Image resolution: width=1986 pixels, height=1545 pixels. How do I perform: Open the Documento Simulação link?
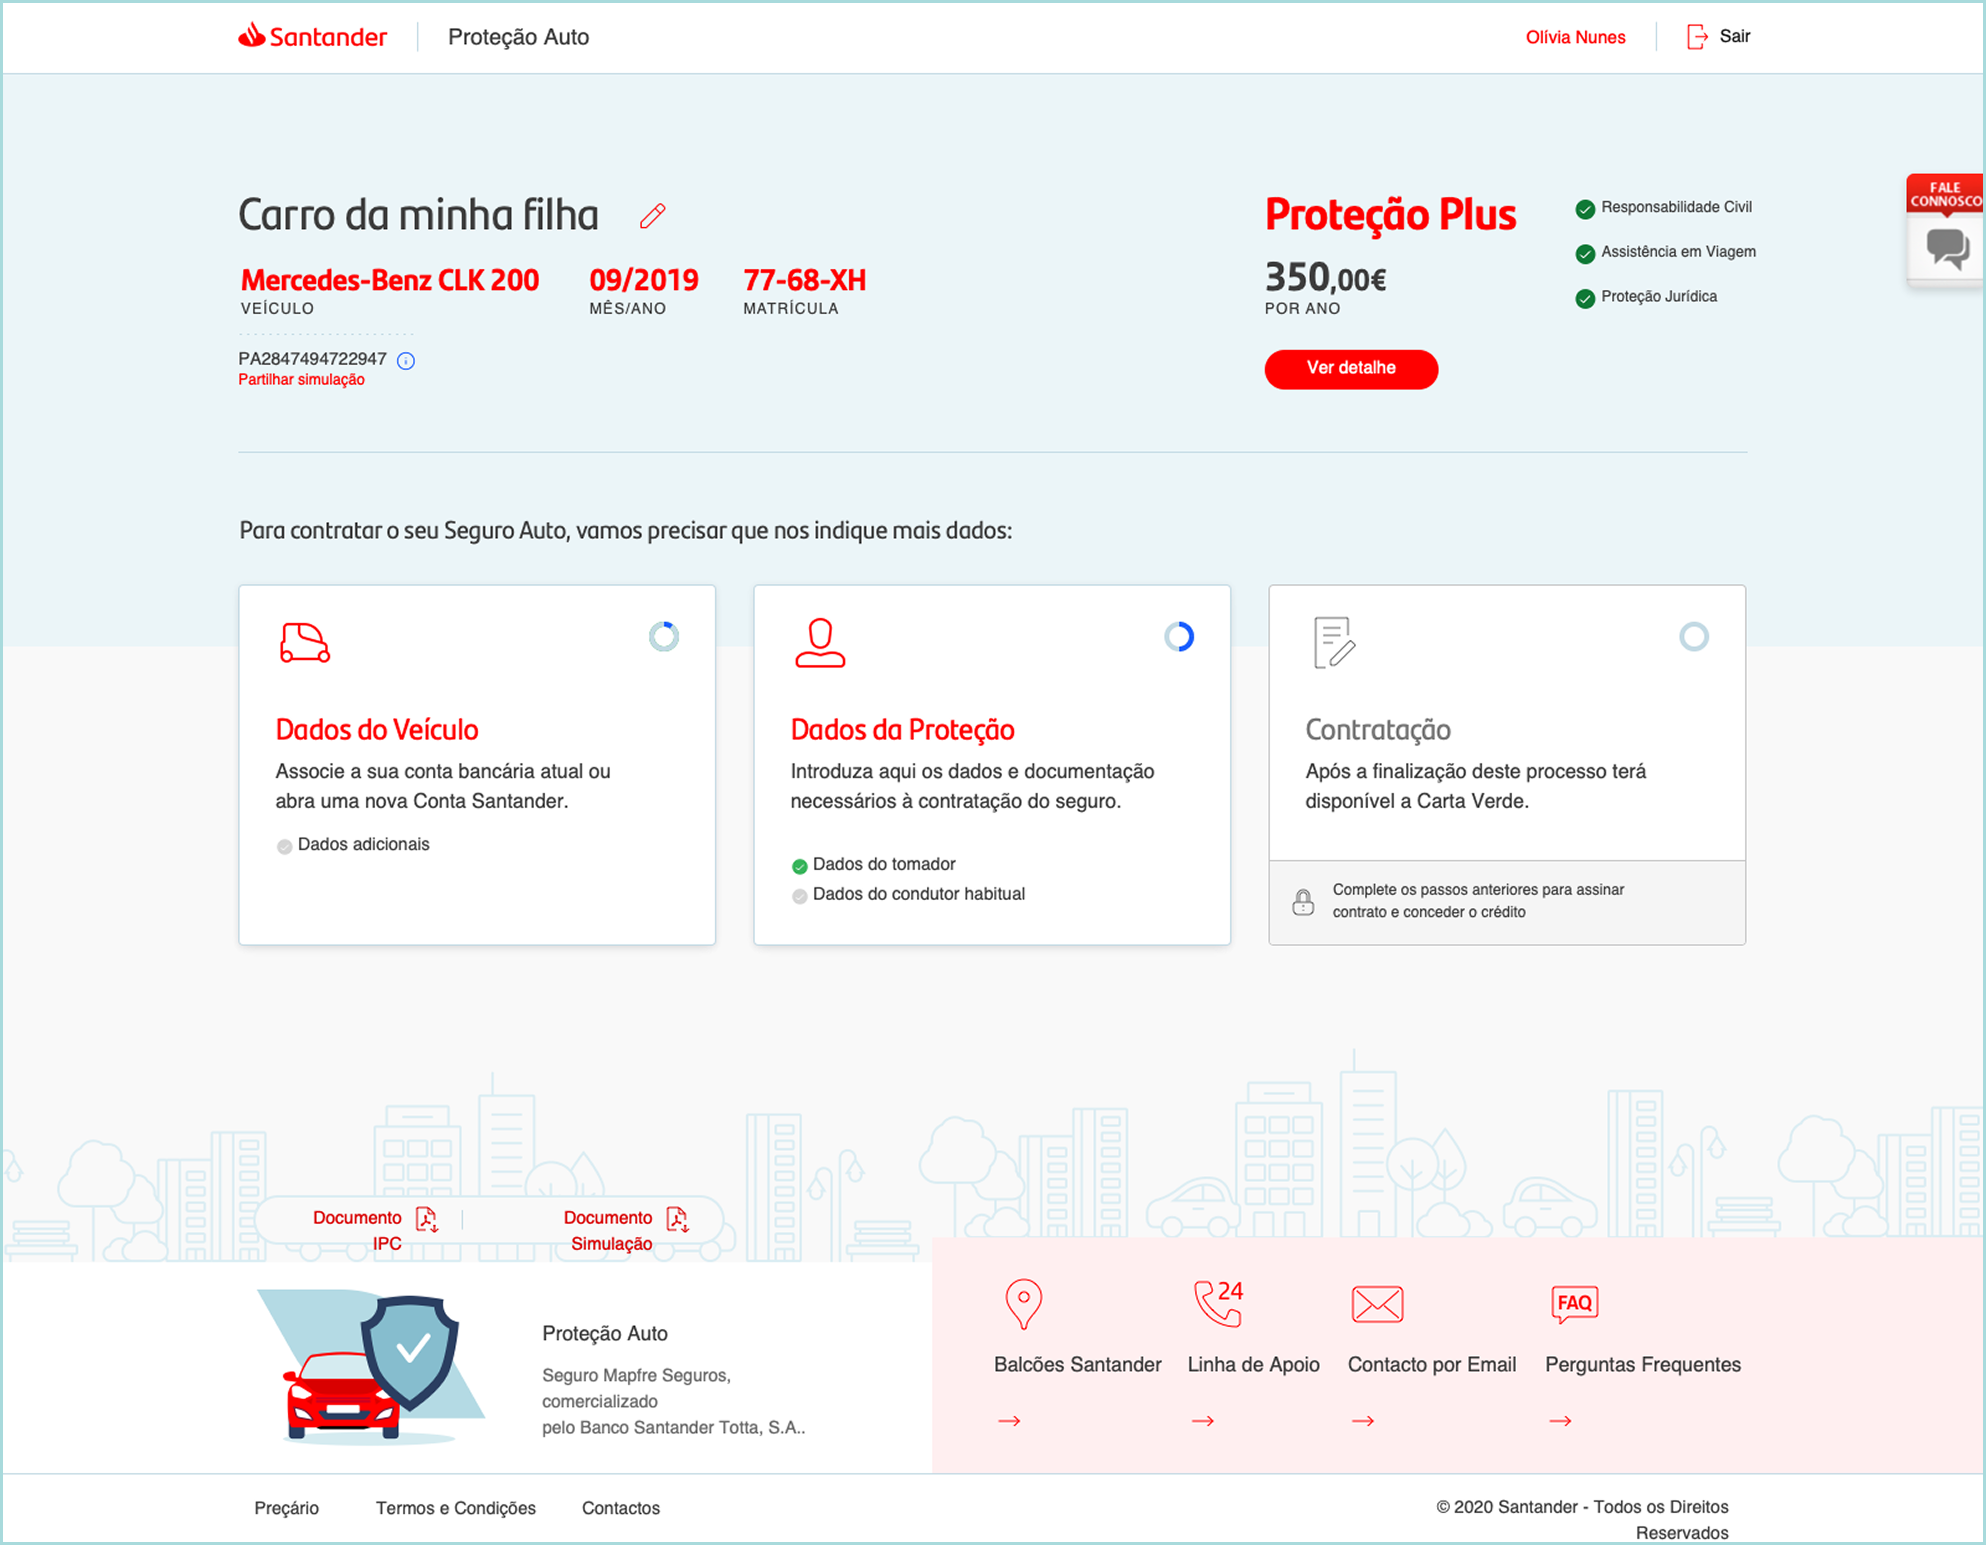pos(609,1230)
